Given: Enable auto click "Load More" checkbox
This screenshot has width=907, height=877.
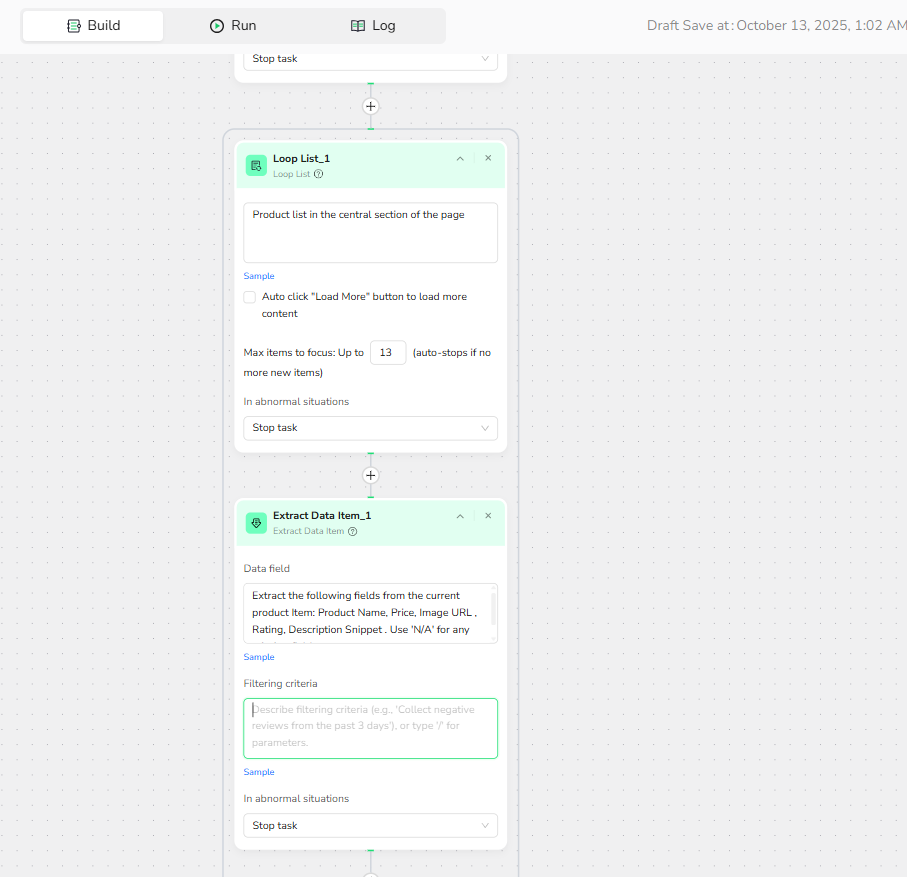Looking at the screenshot, I should point(250,297).
